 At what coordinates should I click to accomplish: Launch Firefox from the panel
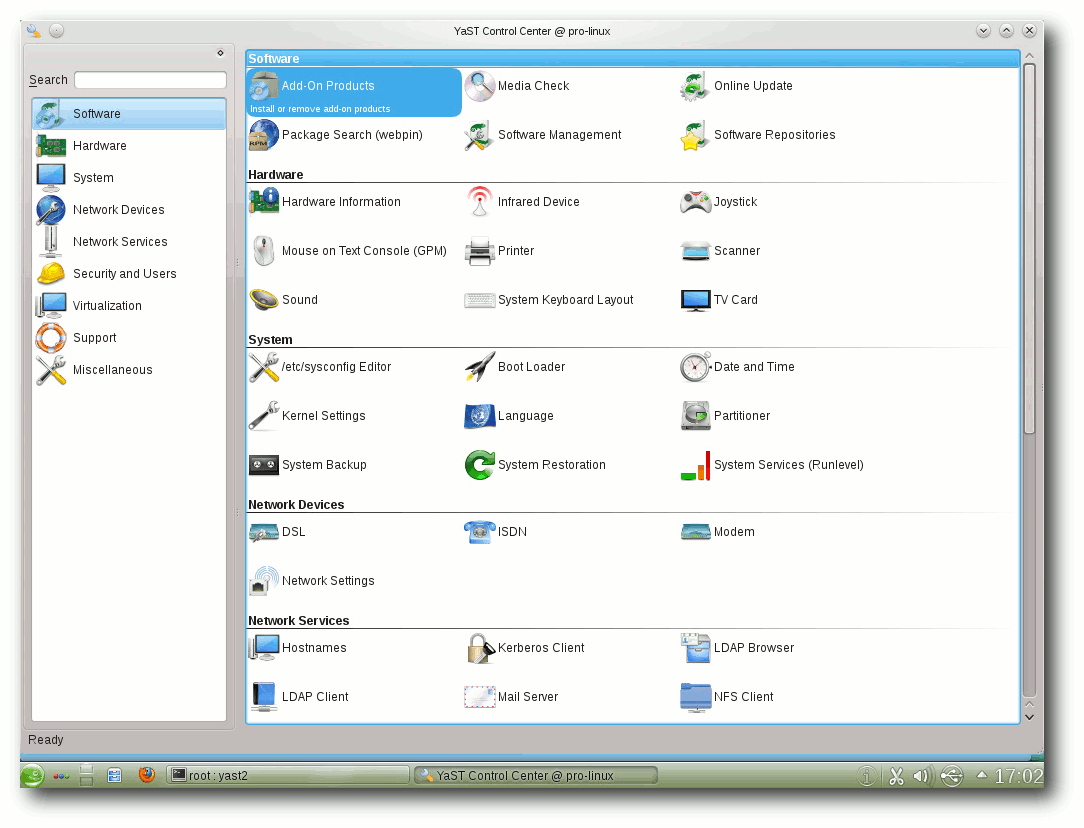147,775
